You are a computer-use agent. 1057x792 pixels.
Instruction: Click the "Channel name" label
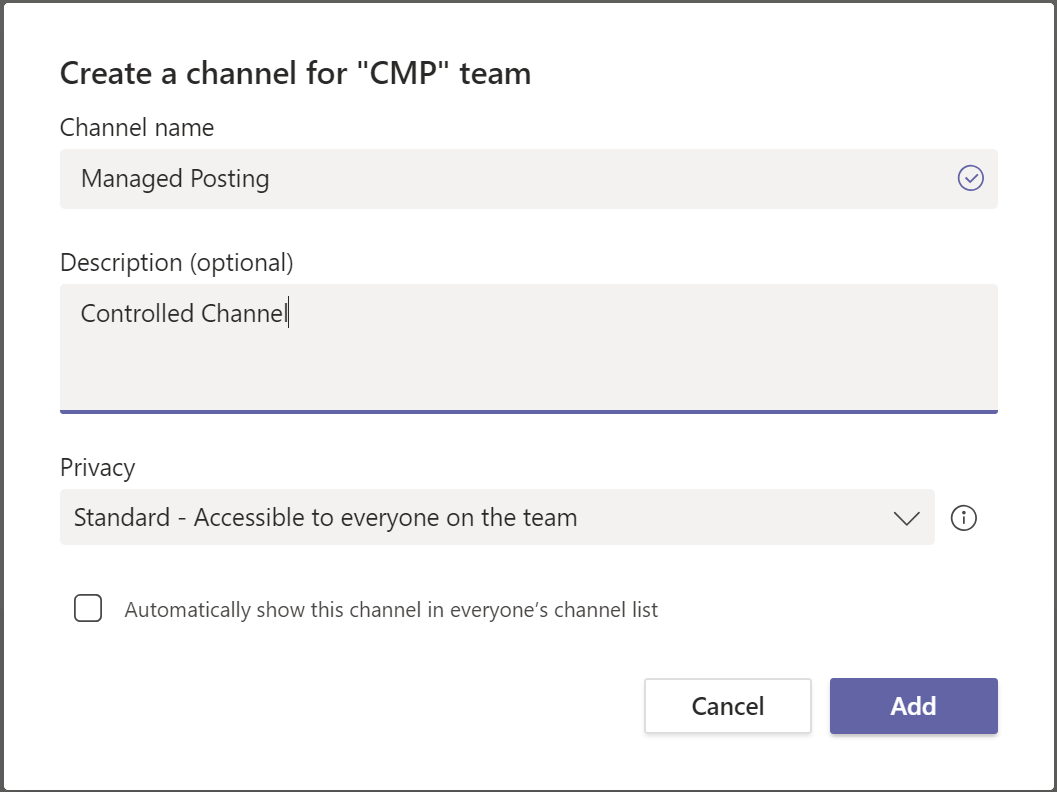pyautogui.click(x=137, y=127)
